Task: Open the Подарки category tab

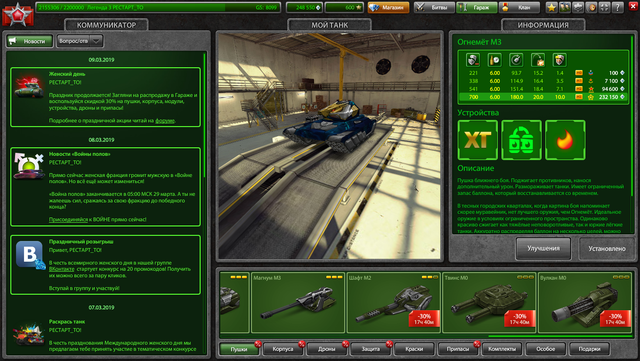Action: click(x=590, y=349)
